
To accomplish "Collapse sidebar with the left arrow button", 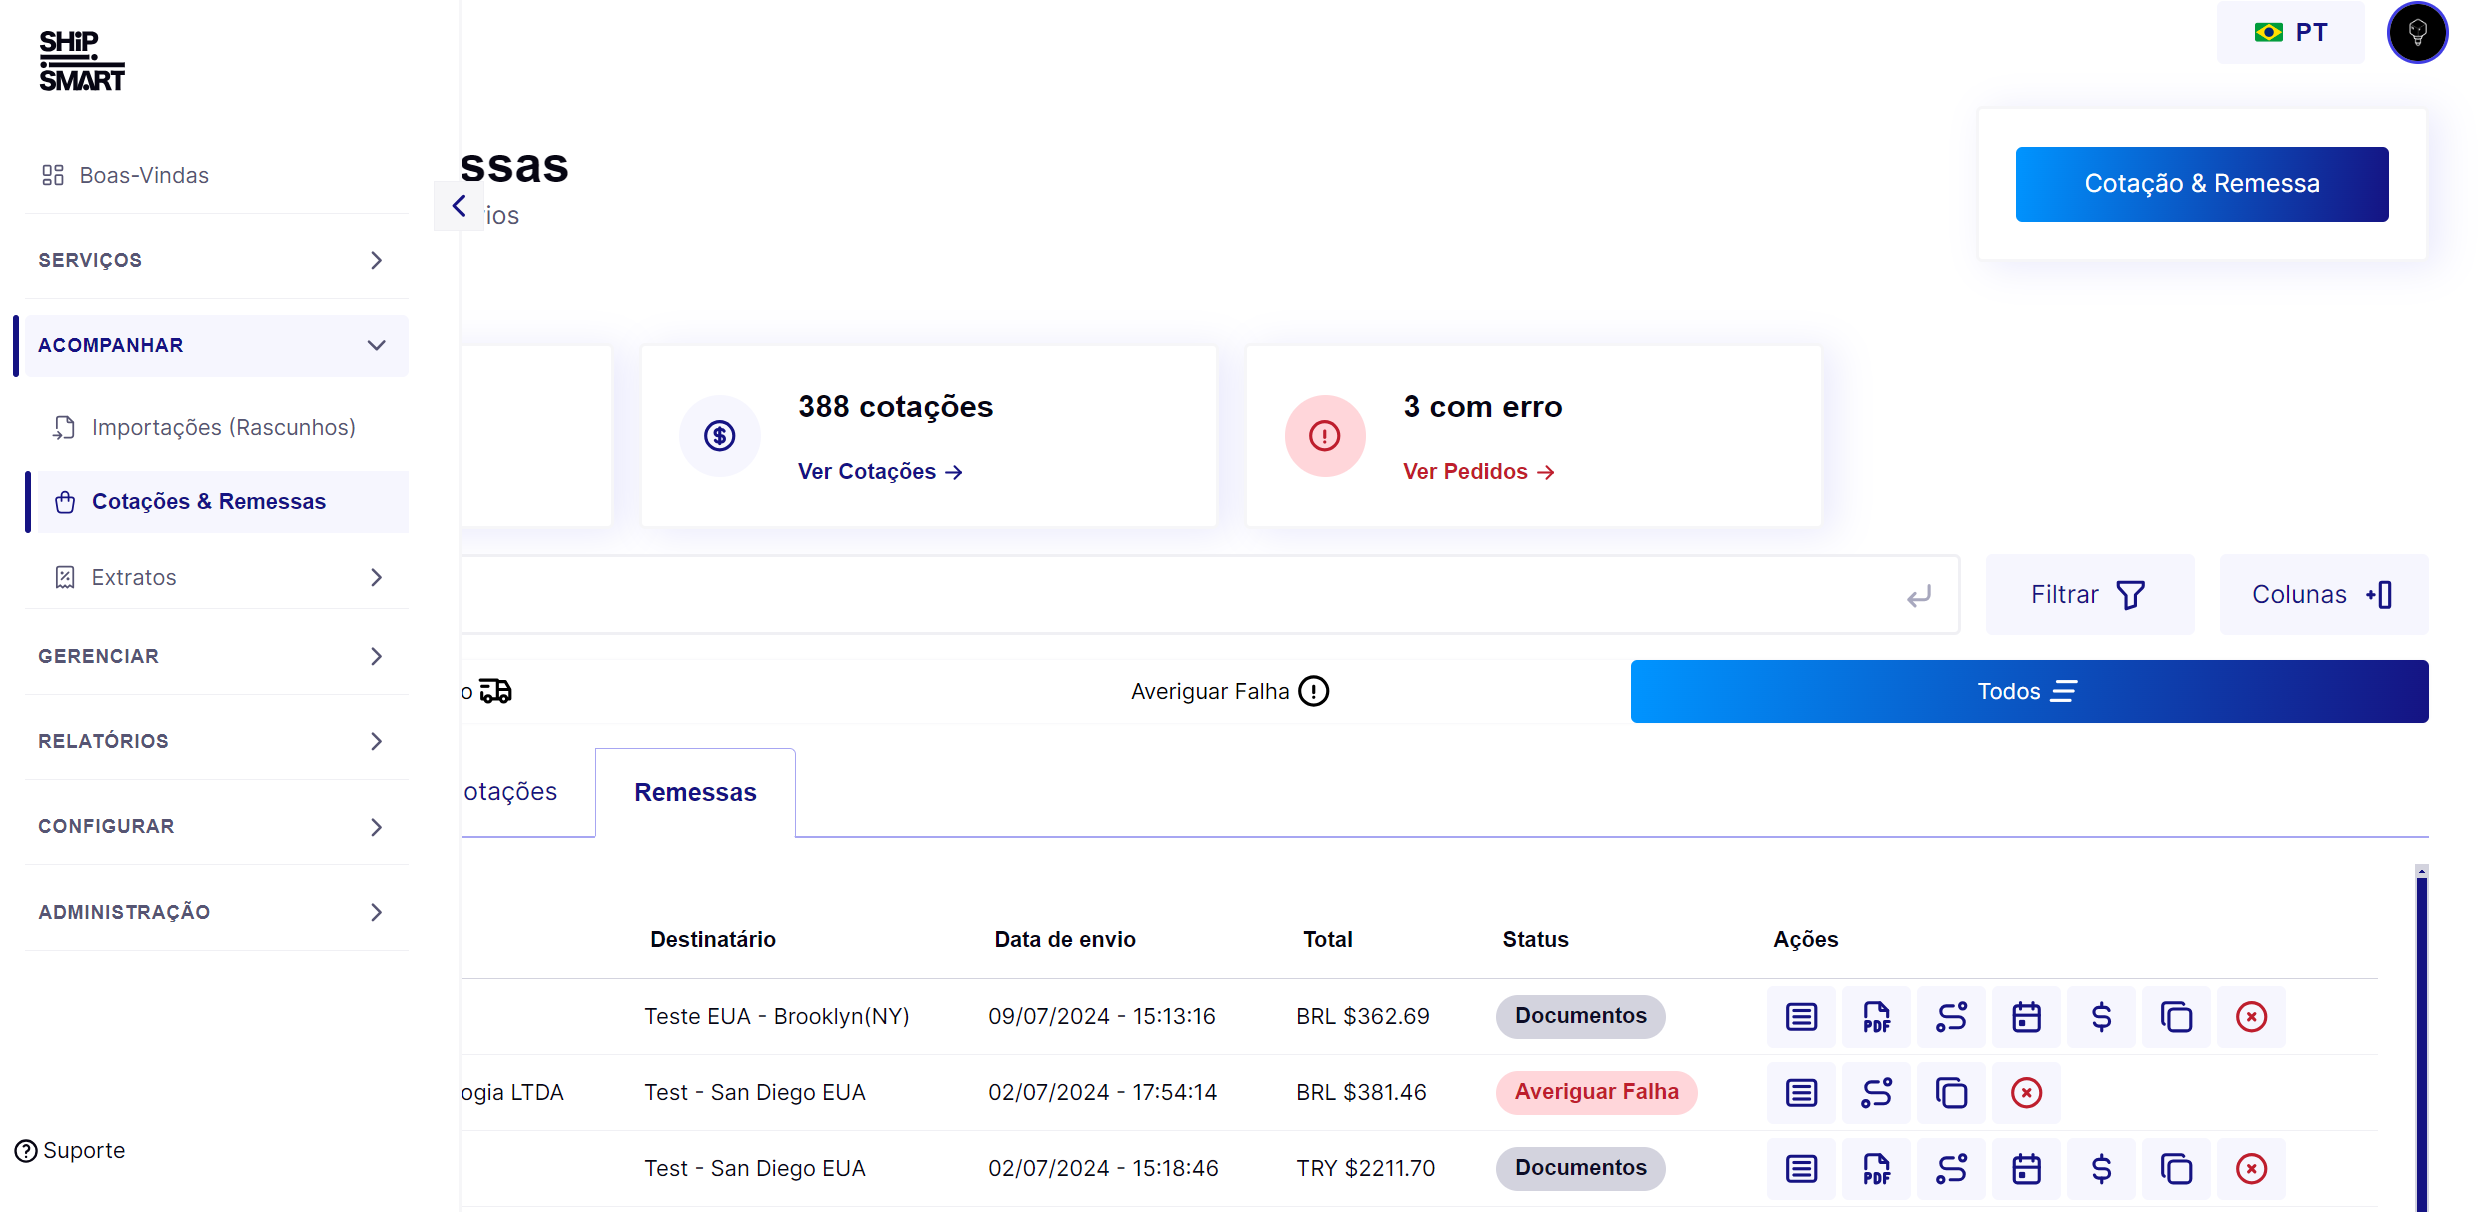I will point(459,206).
